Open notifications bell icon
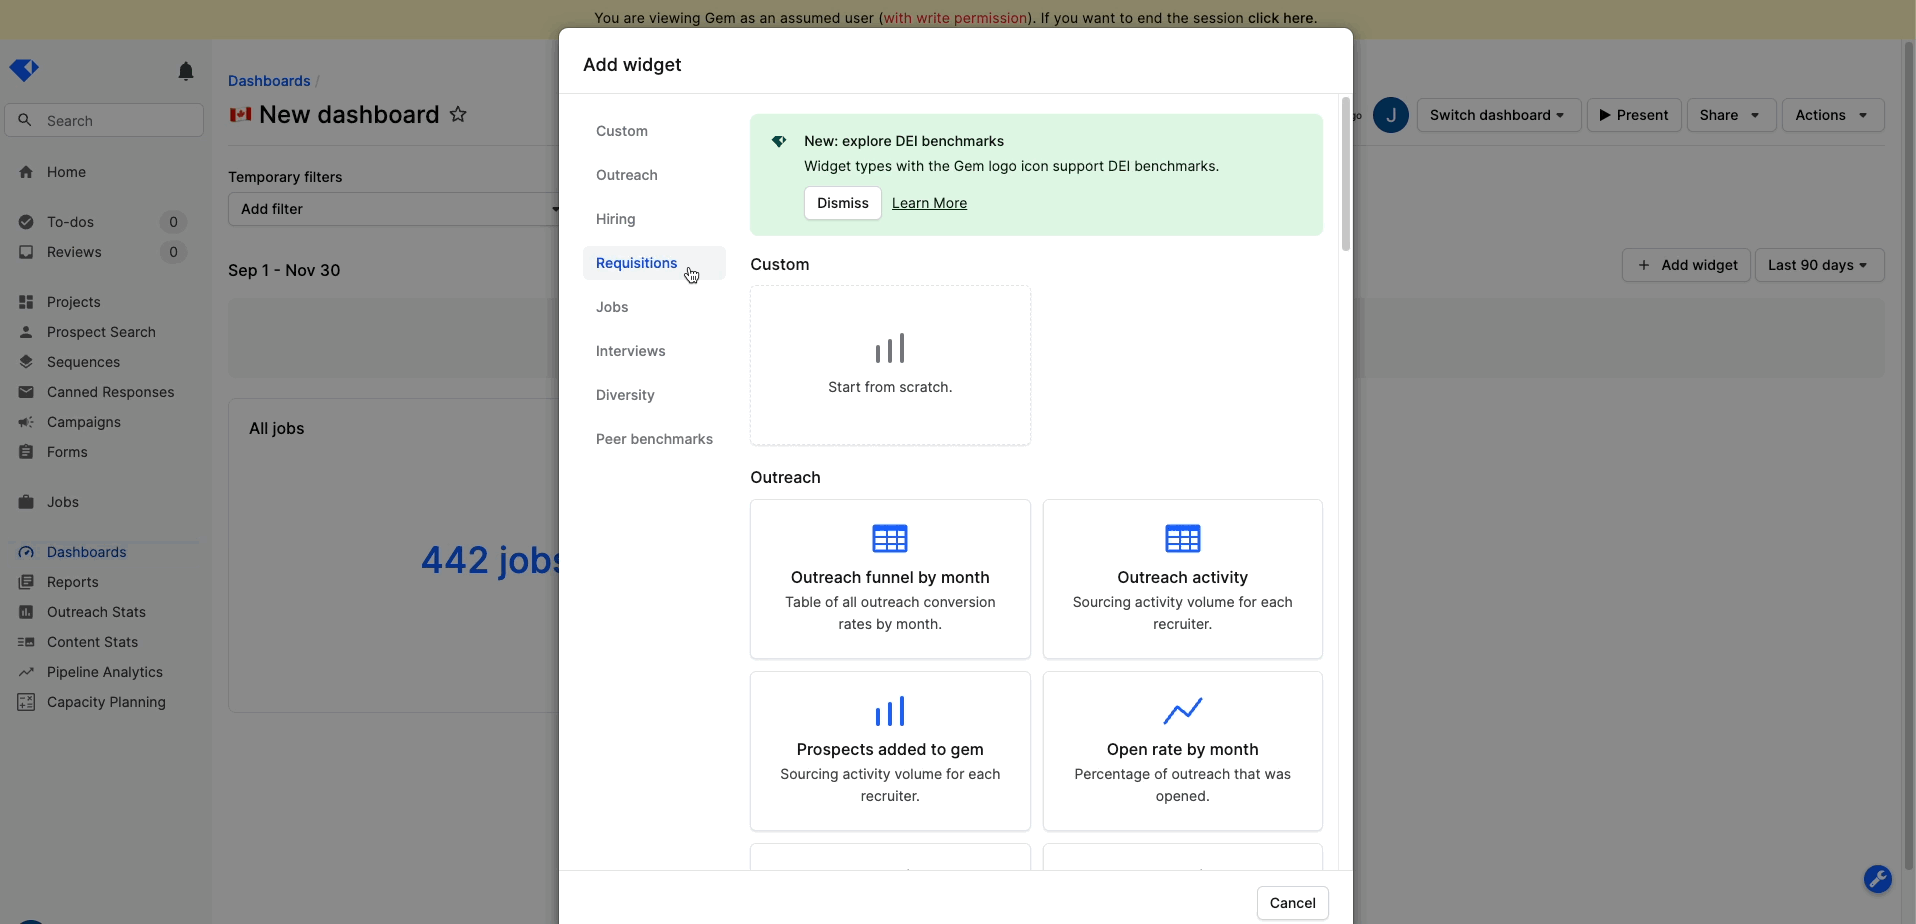 pos(186,71)
